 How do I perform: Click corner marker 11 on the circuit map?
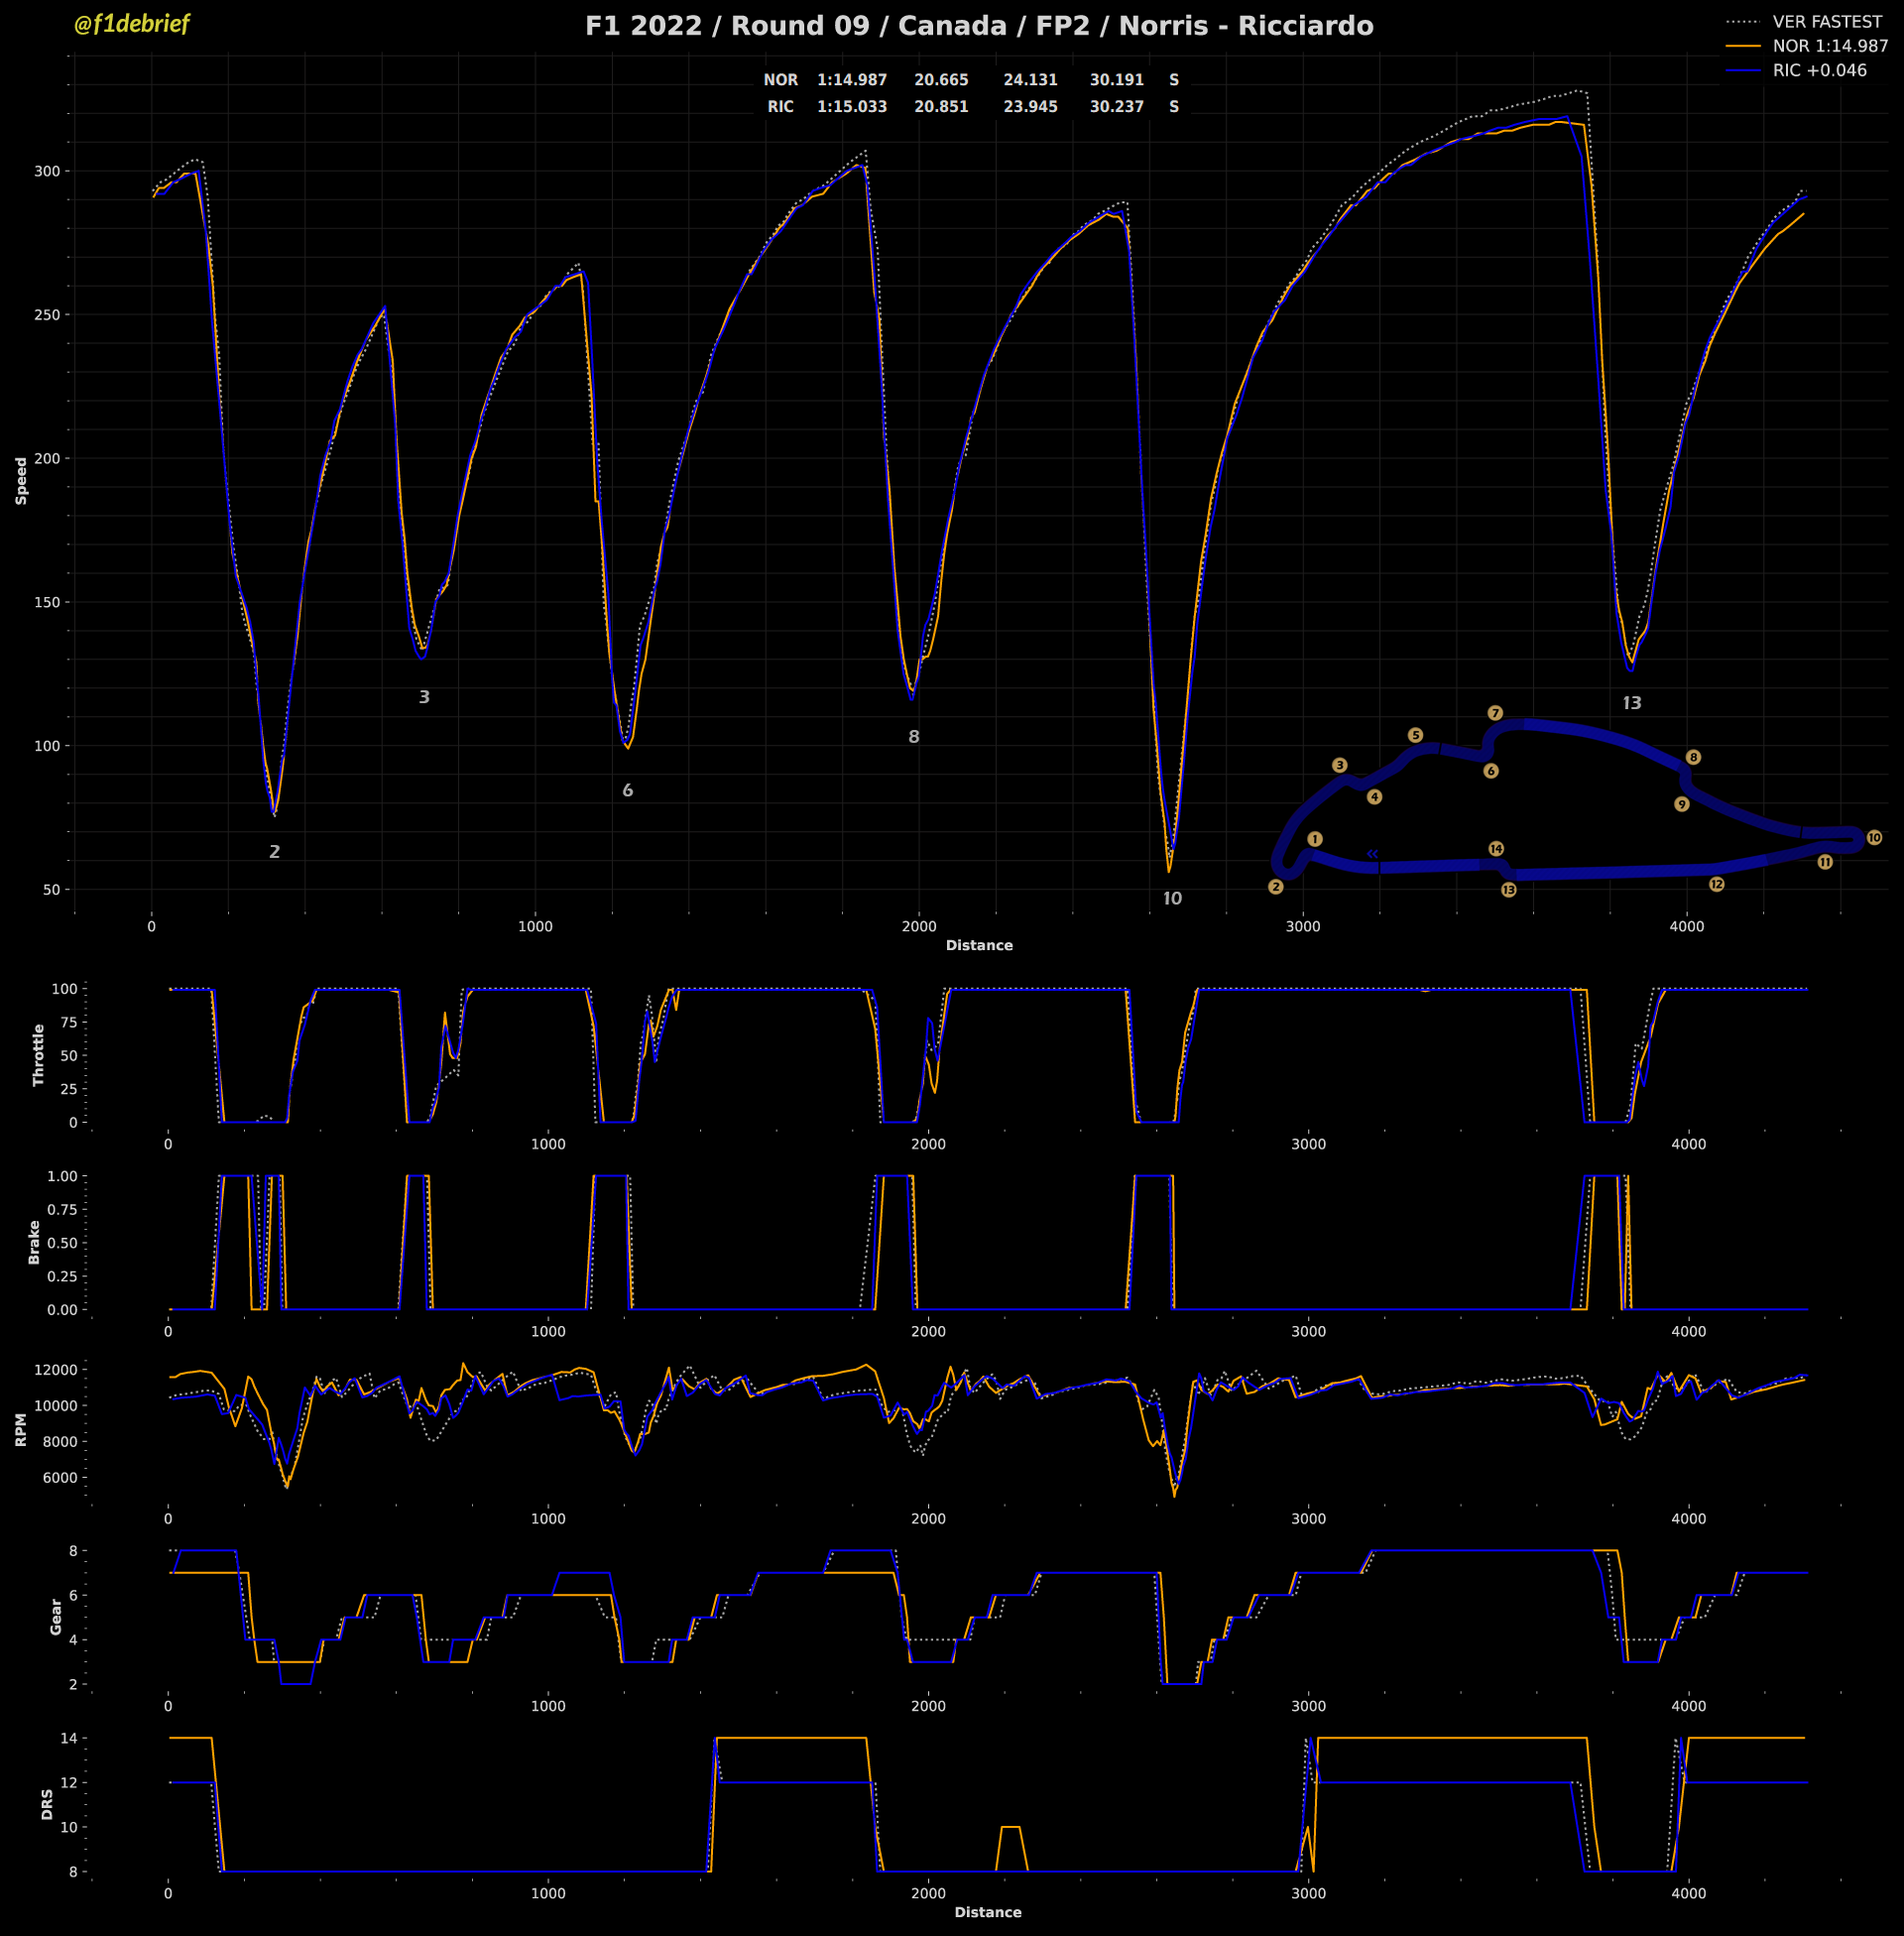1825,862
